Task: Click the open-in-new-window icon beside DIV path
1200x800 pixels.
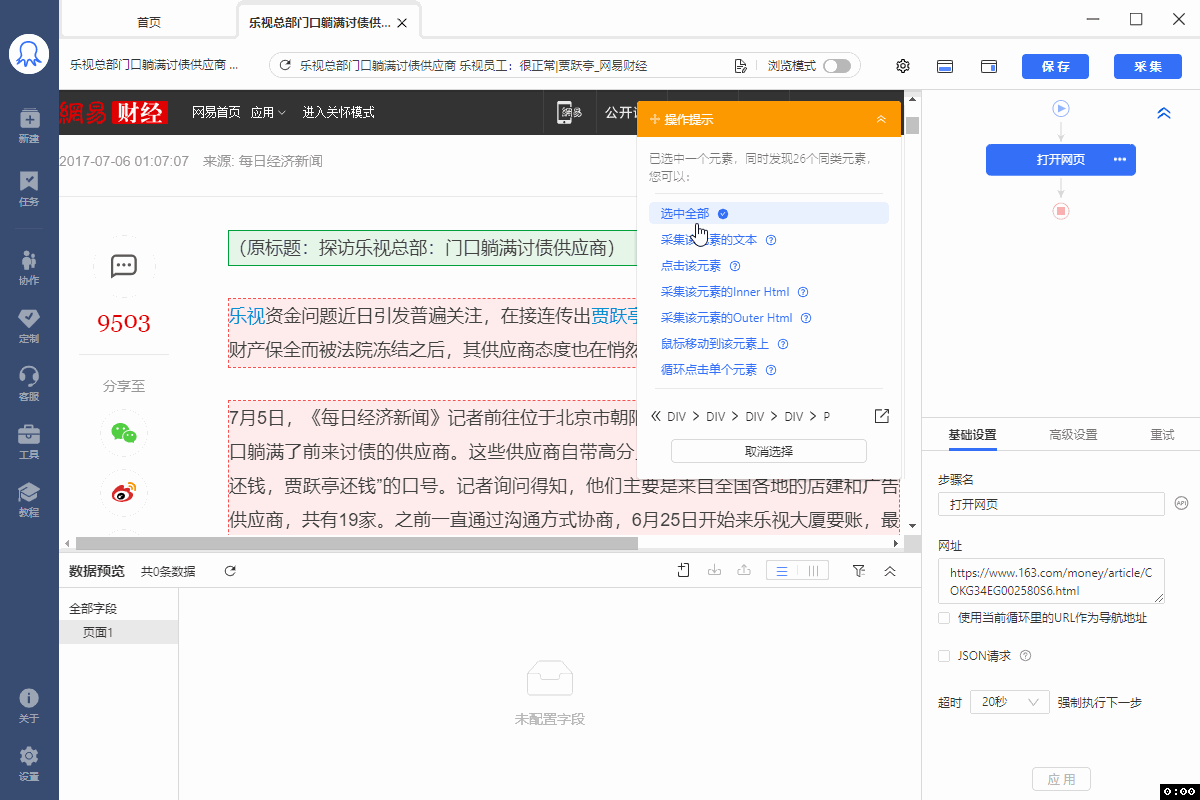Action: [x=882, y=416]
